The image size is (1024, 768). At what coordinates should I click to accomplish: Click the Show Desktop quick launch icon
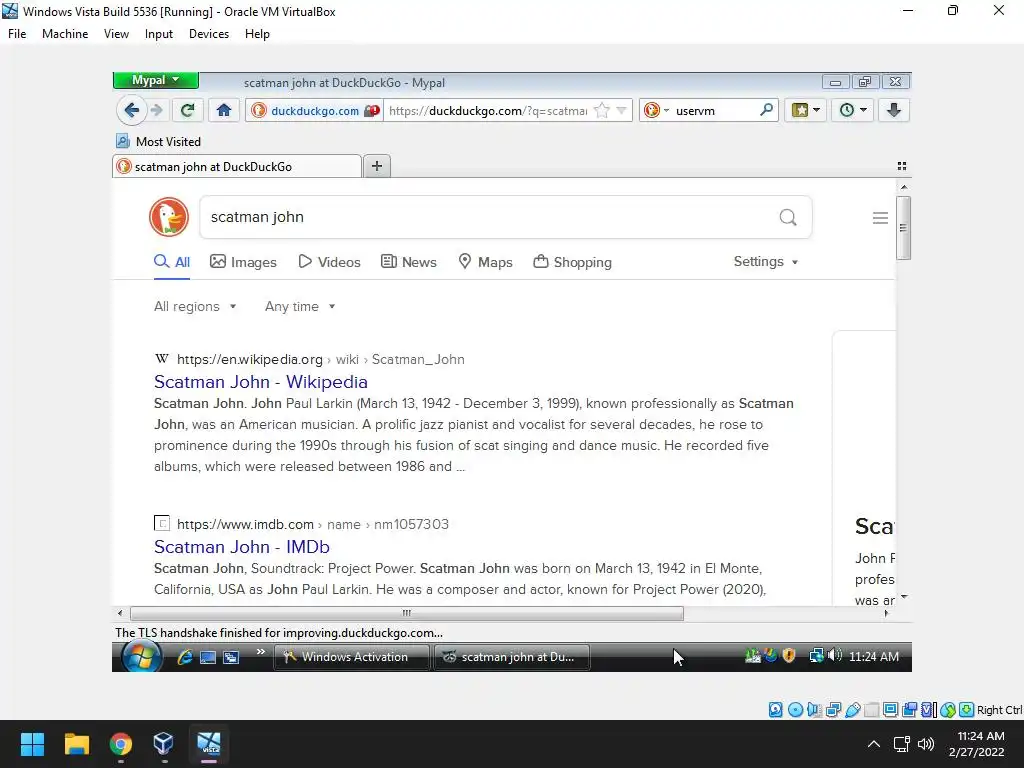(208, 657)
